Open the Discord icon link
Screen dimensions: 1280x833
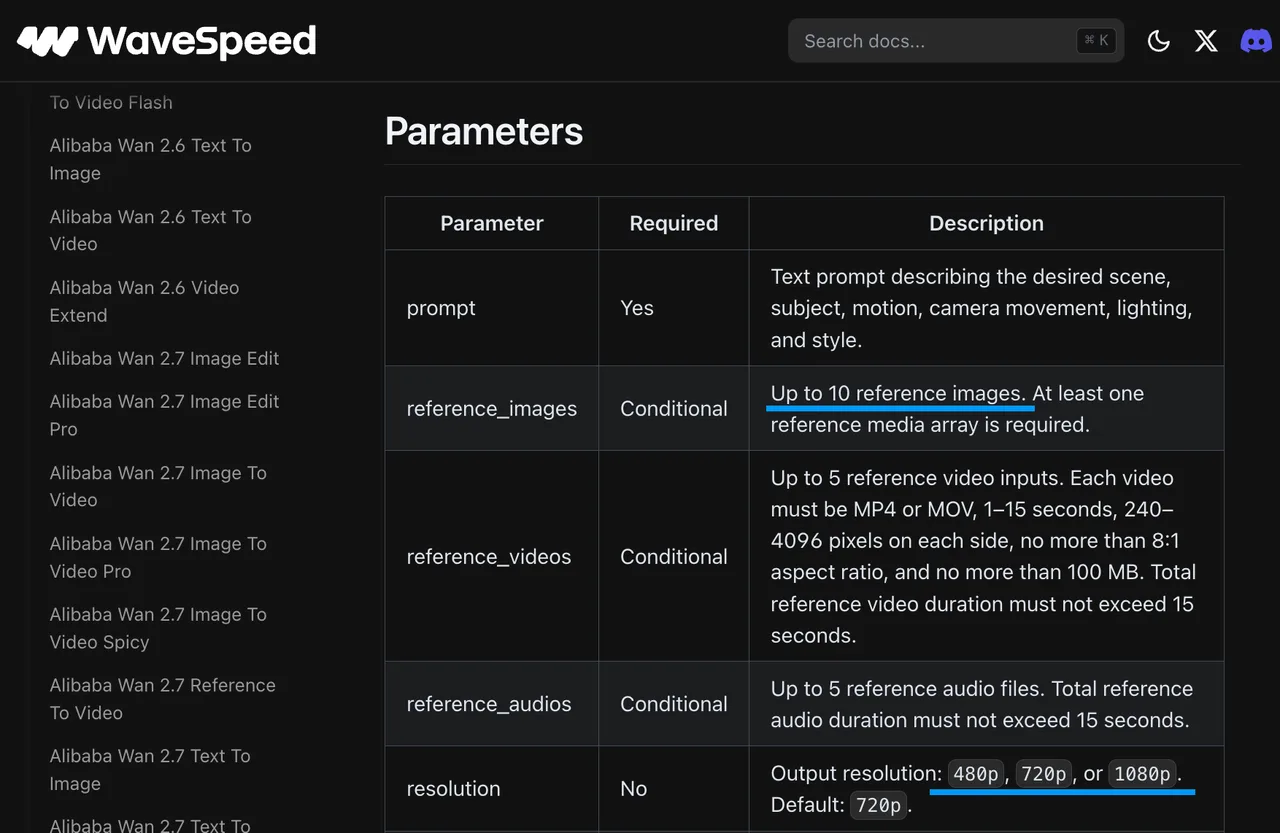coord(1256,41)
